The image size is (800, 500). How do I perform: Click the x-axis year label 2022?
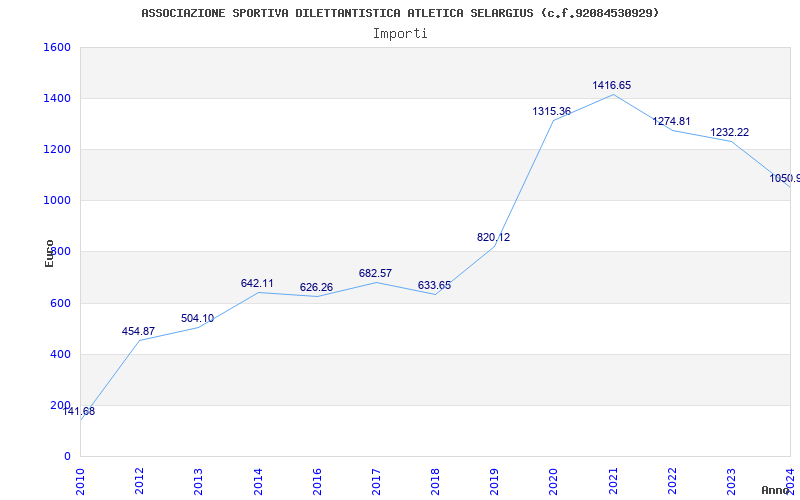tap(672, 481)
